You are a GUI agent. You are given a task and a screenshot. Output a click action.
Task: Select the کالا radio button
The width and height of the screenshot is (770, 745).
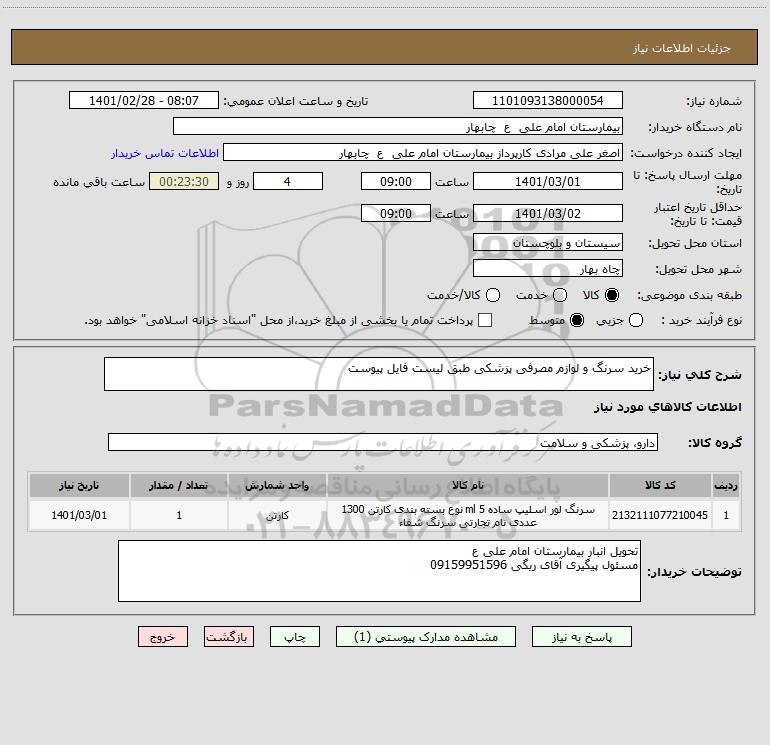[x=612, y=295]
